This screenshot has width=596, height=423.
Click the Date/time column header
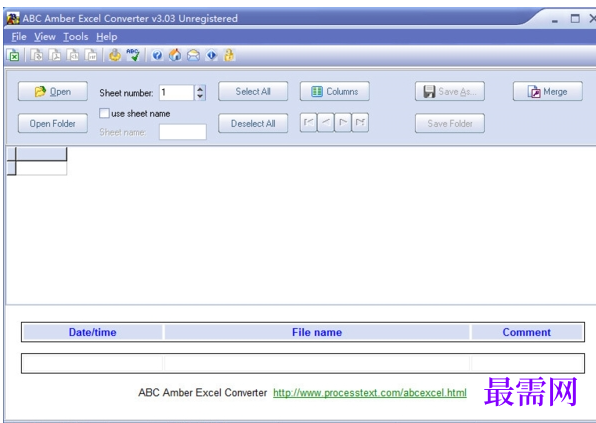(x=92, y=332)
